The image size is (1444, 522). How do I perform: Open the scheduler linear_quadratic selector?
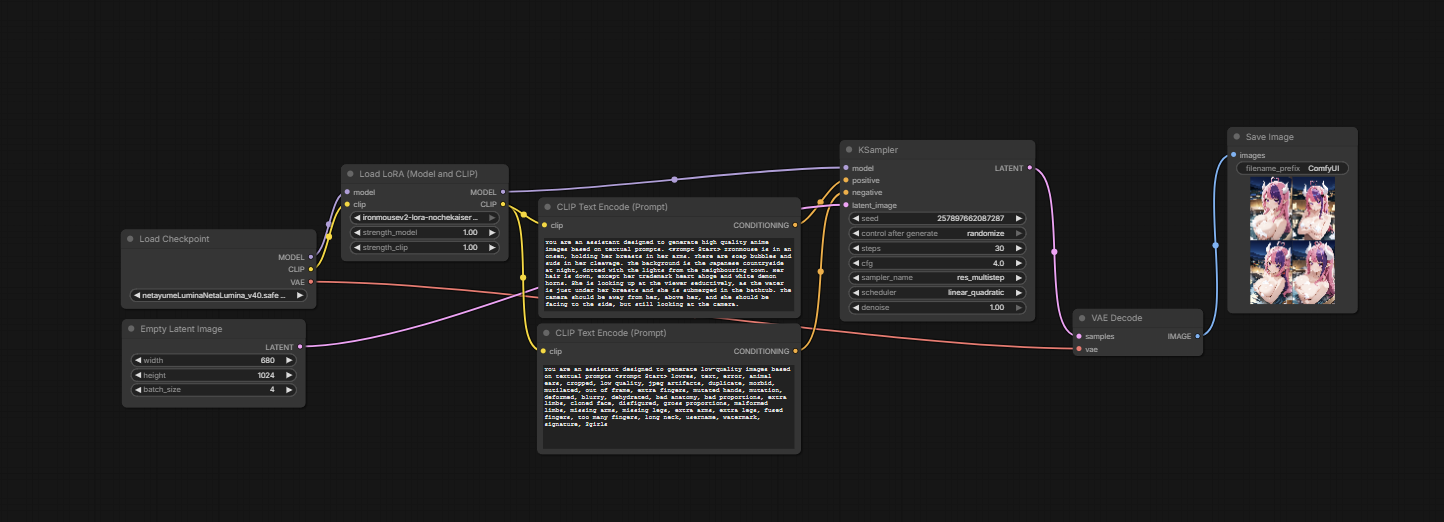pyautogui.click(x=937, y=293)
